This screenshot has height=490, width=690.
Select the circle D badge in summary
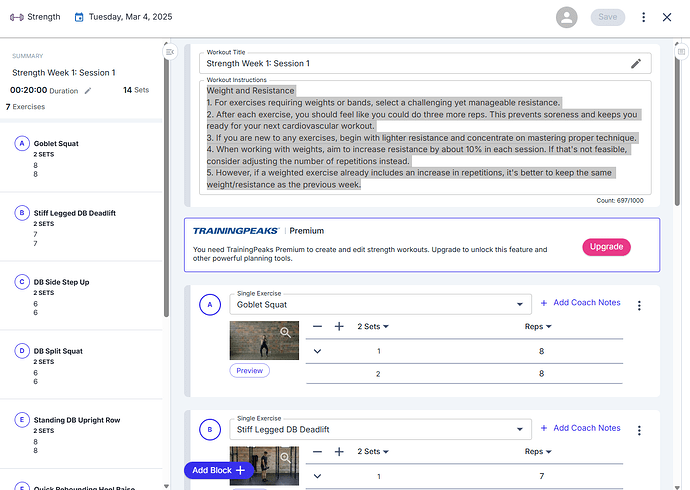(22, 351)
